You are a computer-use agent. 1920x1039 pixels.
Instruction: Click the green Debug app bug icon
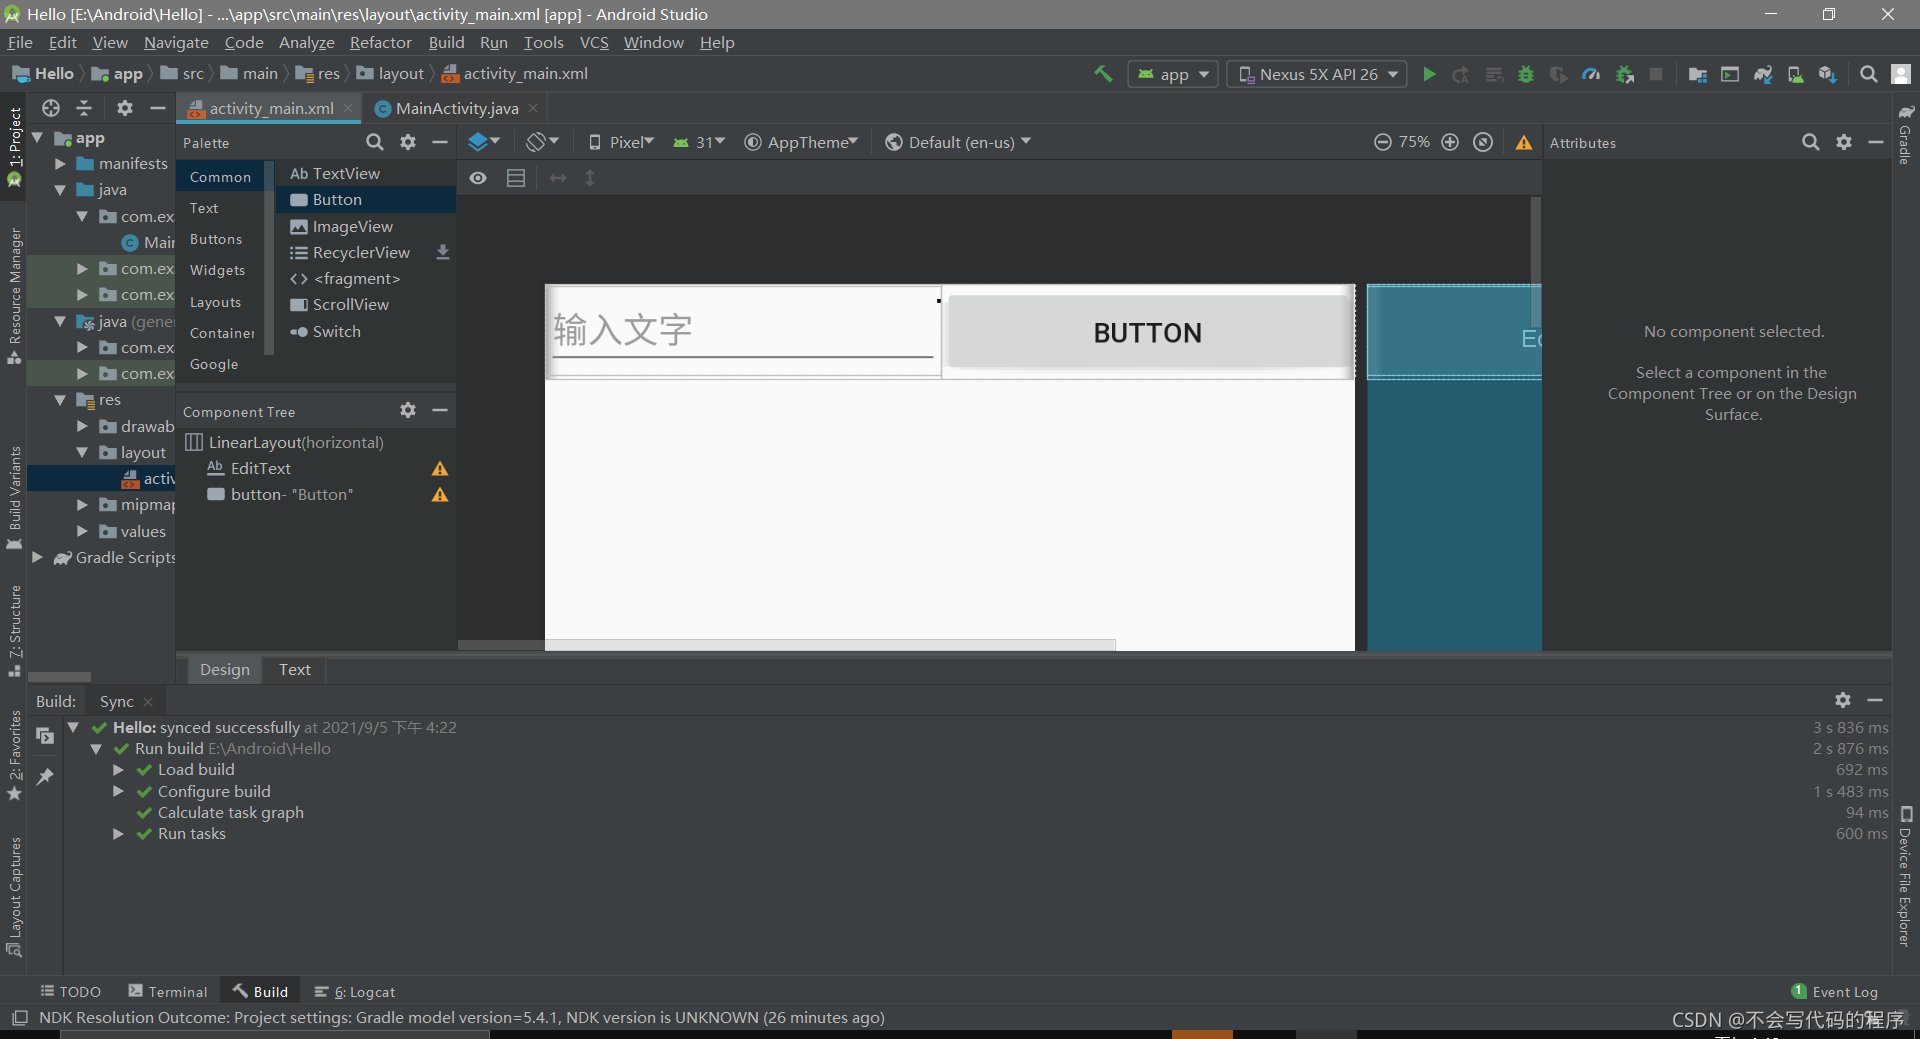[1526, 74]
